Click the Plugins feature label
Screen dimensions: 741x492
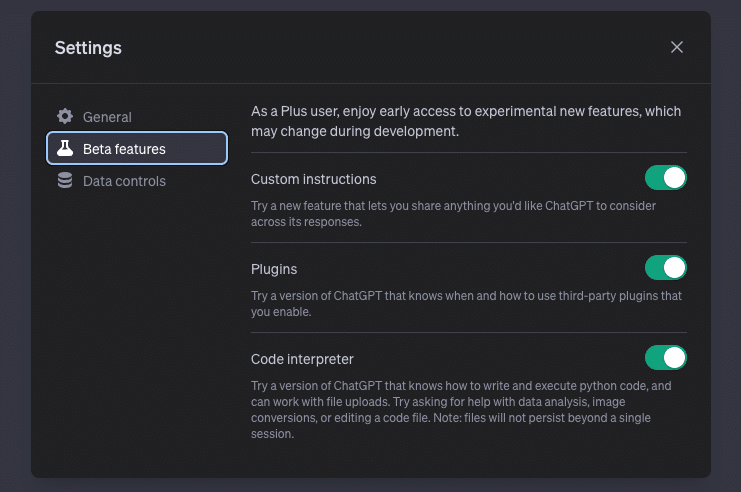coord(274,269)
